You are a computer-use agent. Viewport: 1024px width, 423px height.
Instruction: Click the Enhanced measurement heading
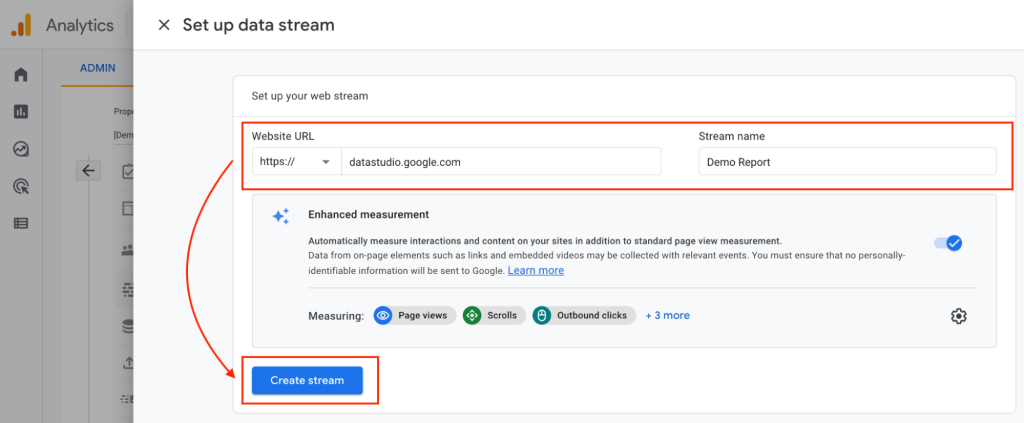[368, 214]
